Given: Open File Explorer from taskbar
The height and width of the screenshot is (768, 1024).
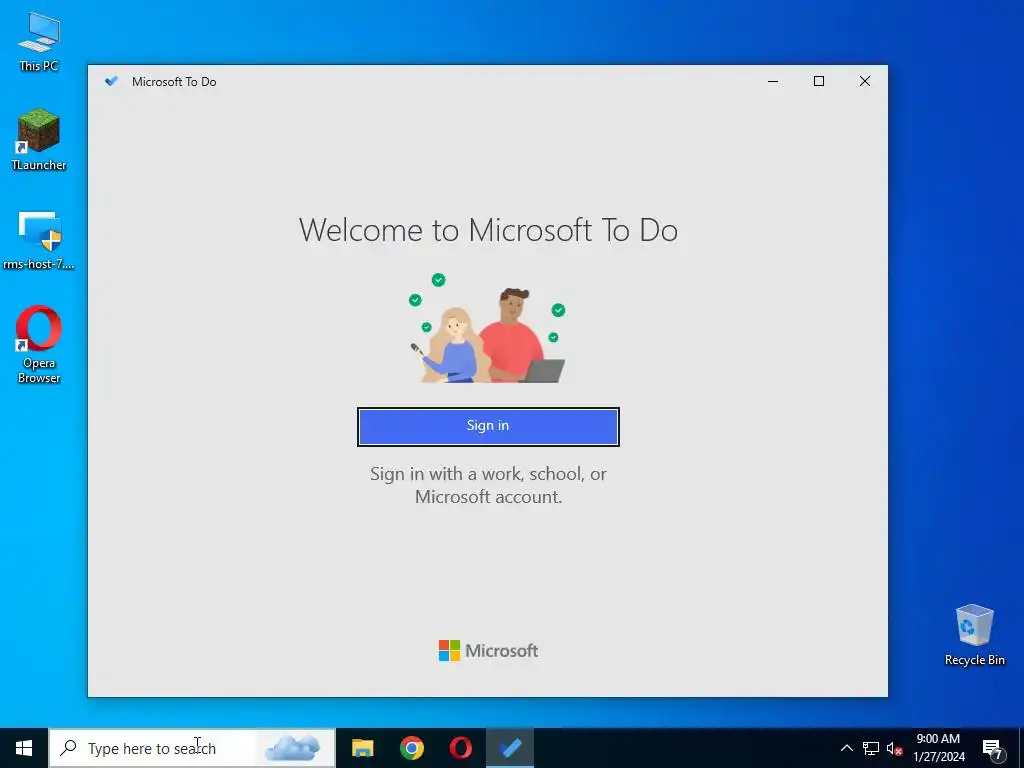Looking at the screenshot, I should [x=362, y=748].
